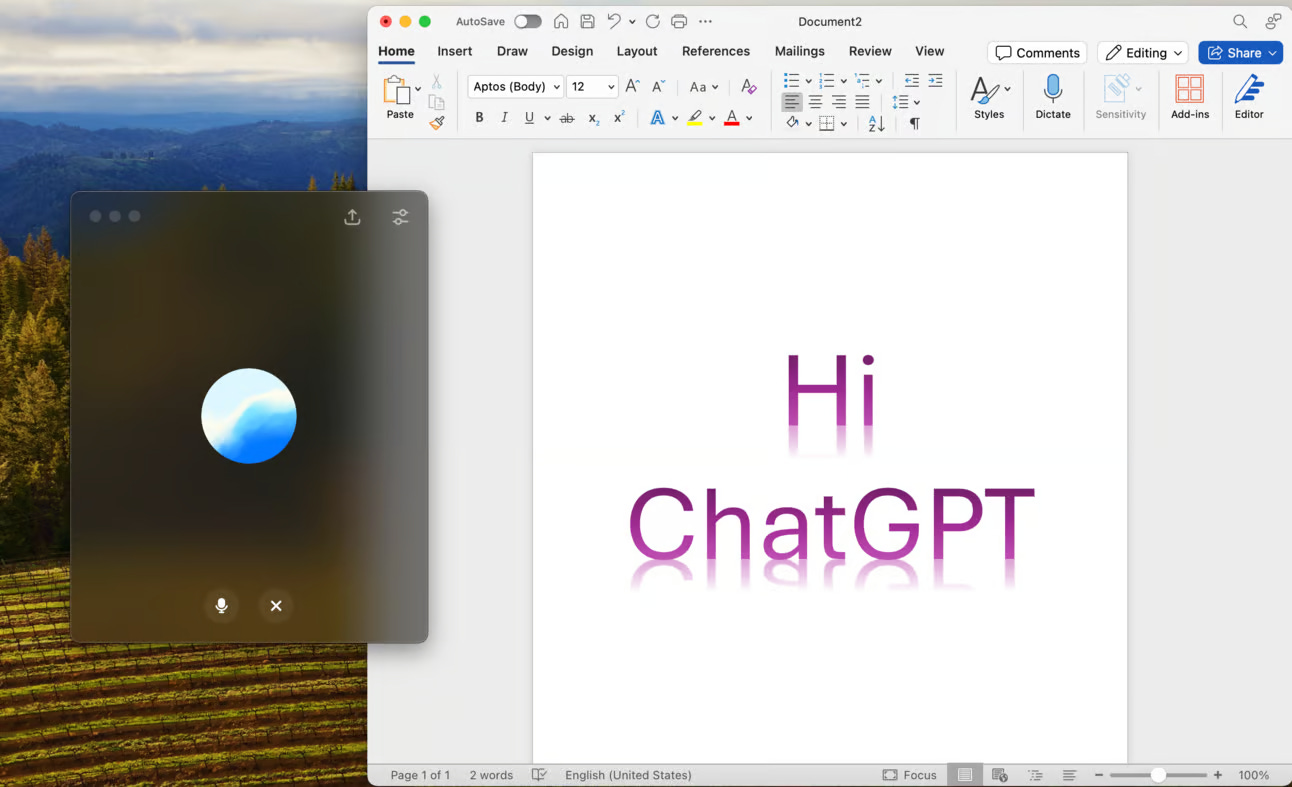1292x787 pixels.
Task: Mute the microphone in ChatGPT voice window
Action: (x=222, y=605)
